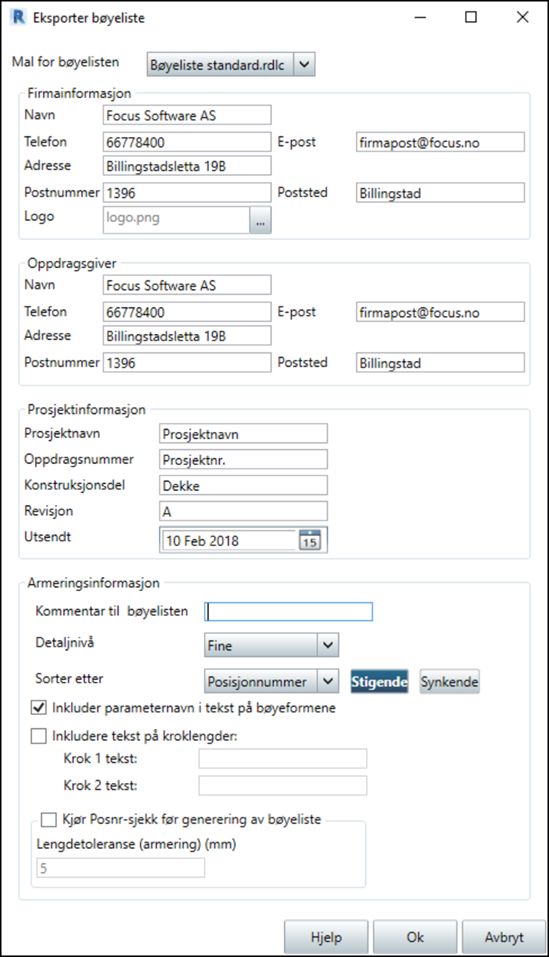
Task: Uncheck Inkluder parameternavn i tekst på bøyeformene
Action: click(38, 707)
